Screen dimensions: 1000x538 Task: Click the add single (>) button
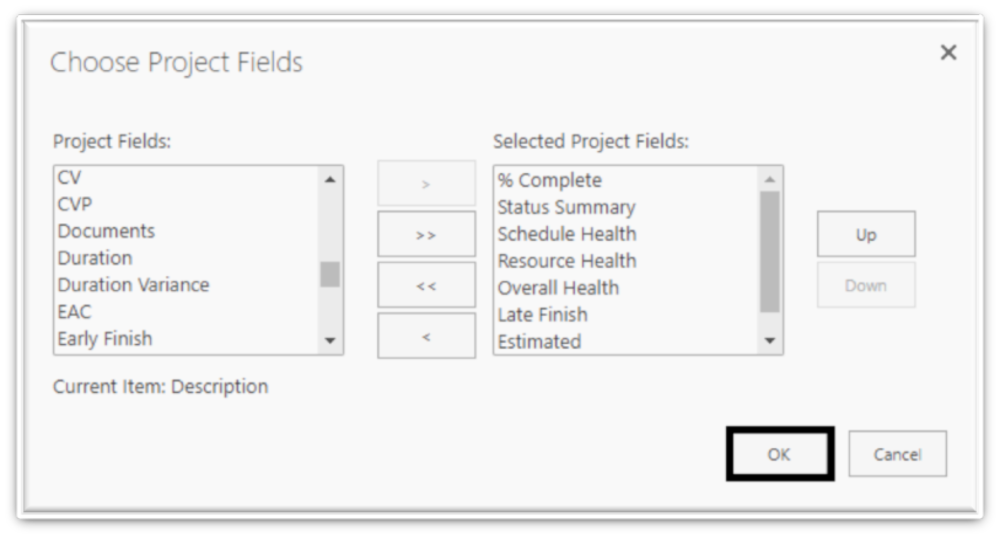coord(426,184)
